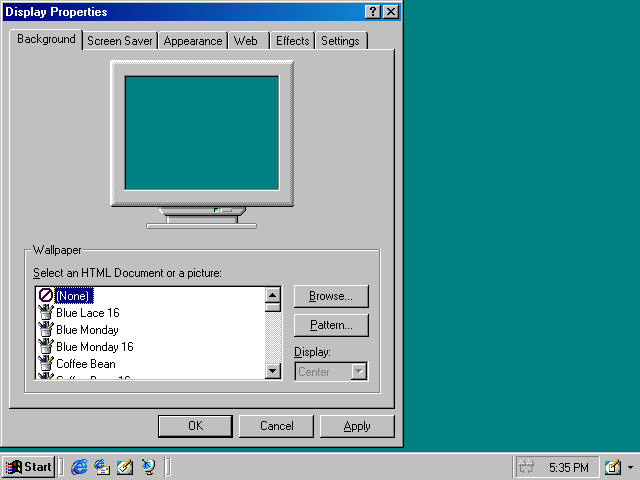
Task: Select the Background tab
Action: pyautogui.click(x=46, y=40)
